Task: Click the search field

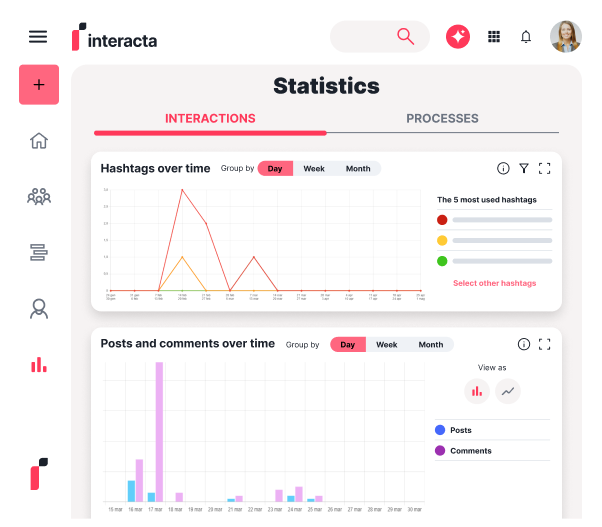Action: [x=380, y=37]
